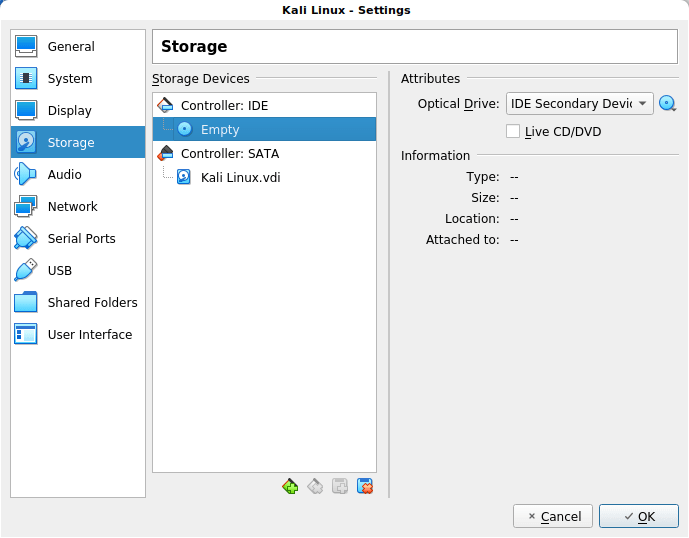Select the Controller: IDE row

[265, 105]
